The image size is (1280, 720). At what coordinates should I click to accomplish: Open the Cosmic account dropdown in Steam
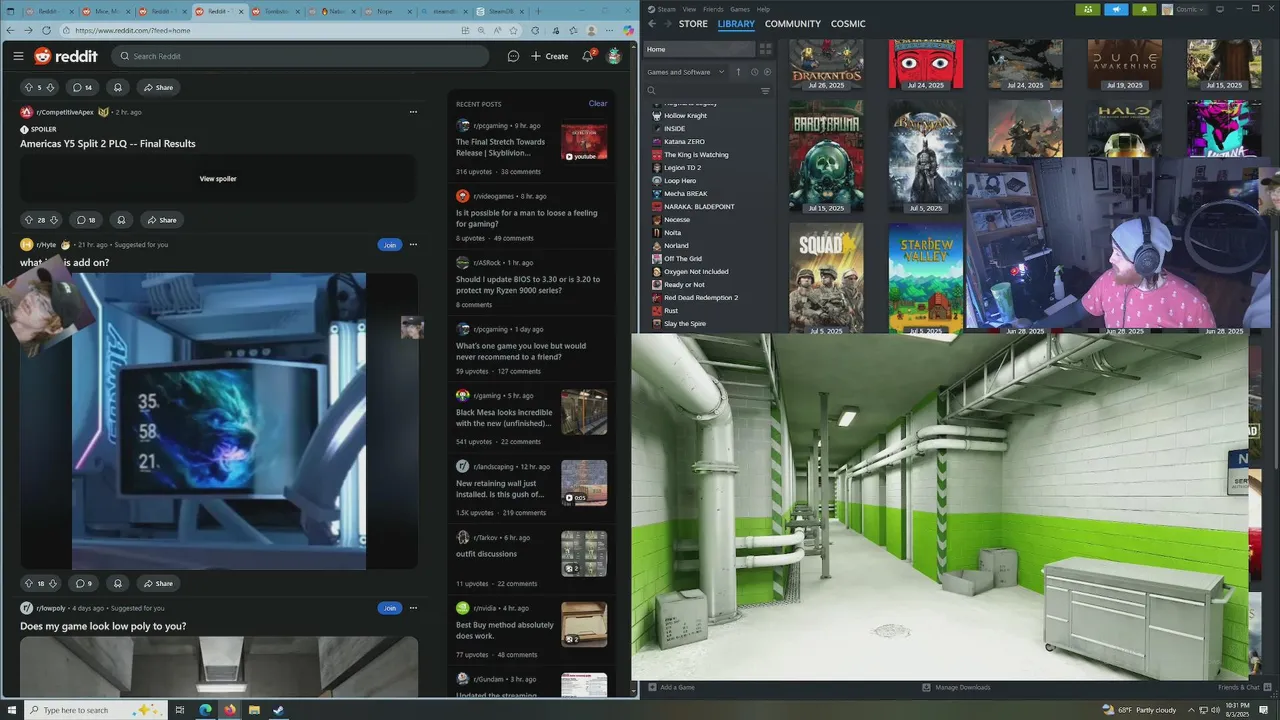(x=1183, y=9)
